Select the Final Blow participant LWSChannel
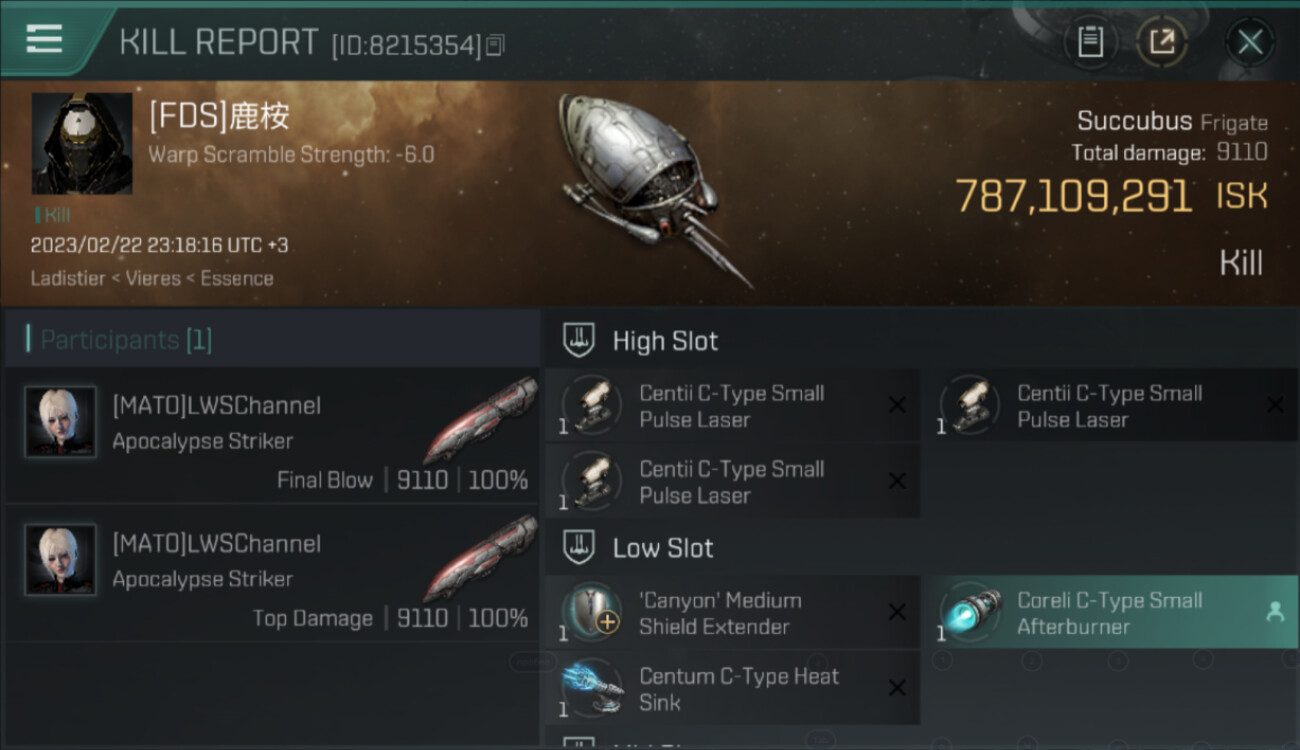The height and width of the screenshot is (750, 1300). 272,435
